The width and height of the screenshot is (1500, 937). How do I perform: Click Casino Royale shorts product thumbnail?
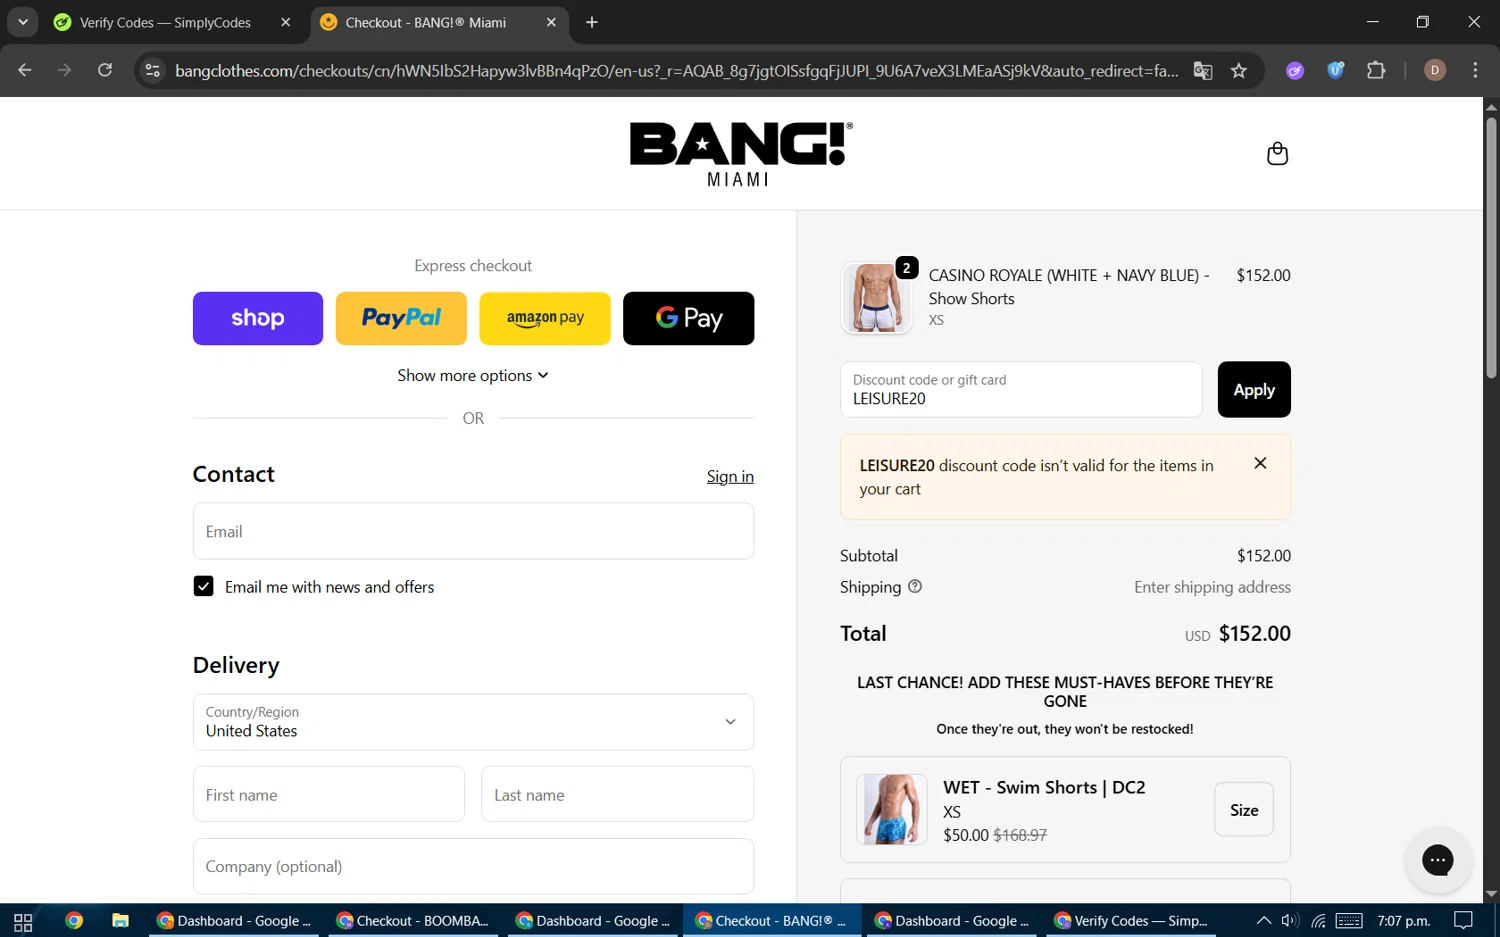(877, 297)
